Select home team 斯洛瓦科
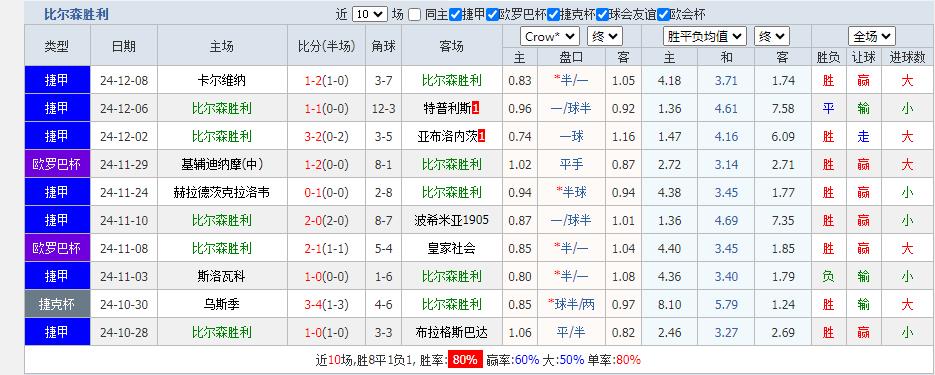 click(x=222, y=277)
